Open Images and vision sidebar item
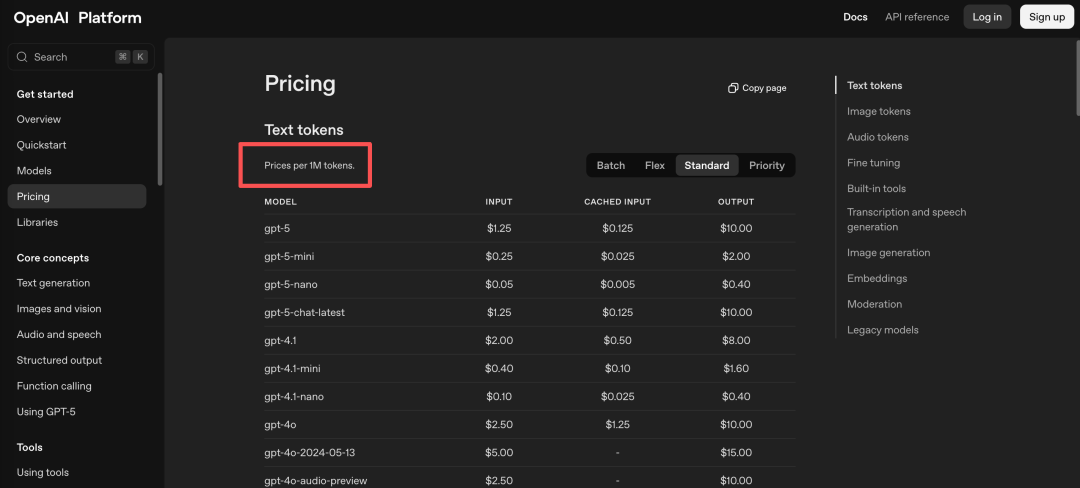Image resolution: width=1080 pixels, height=488 pixels. click(x=59, y=308)
